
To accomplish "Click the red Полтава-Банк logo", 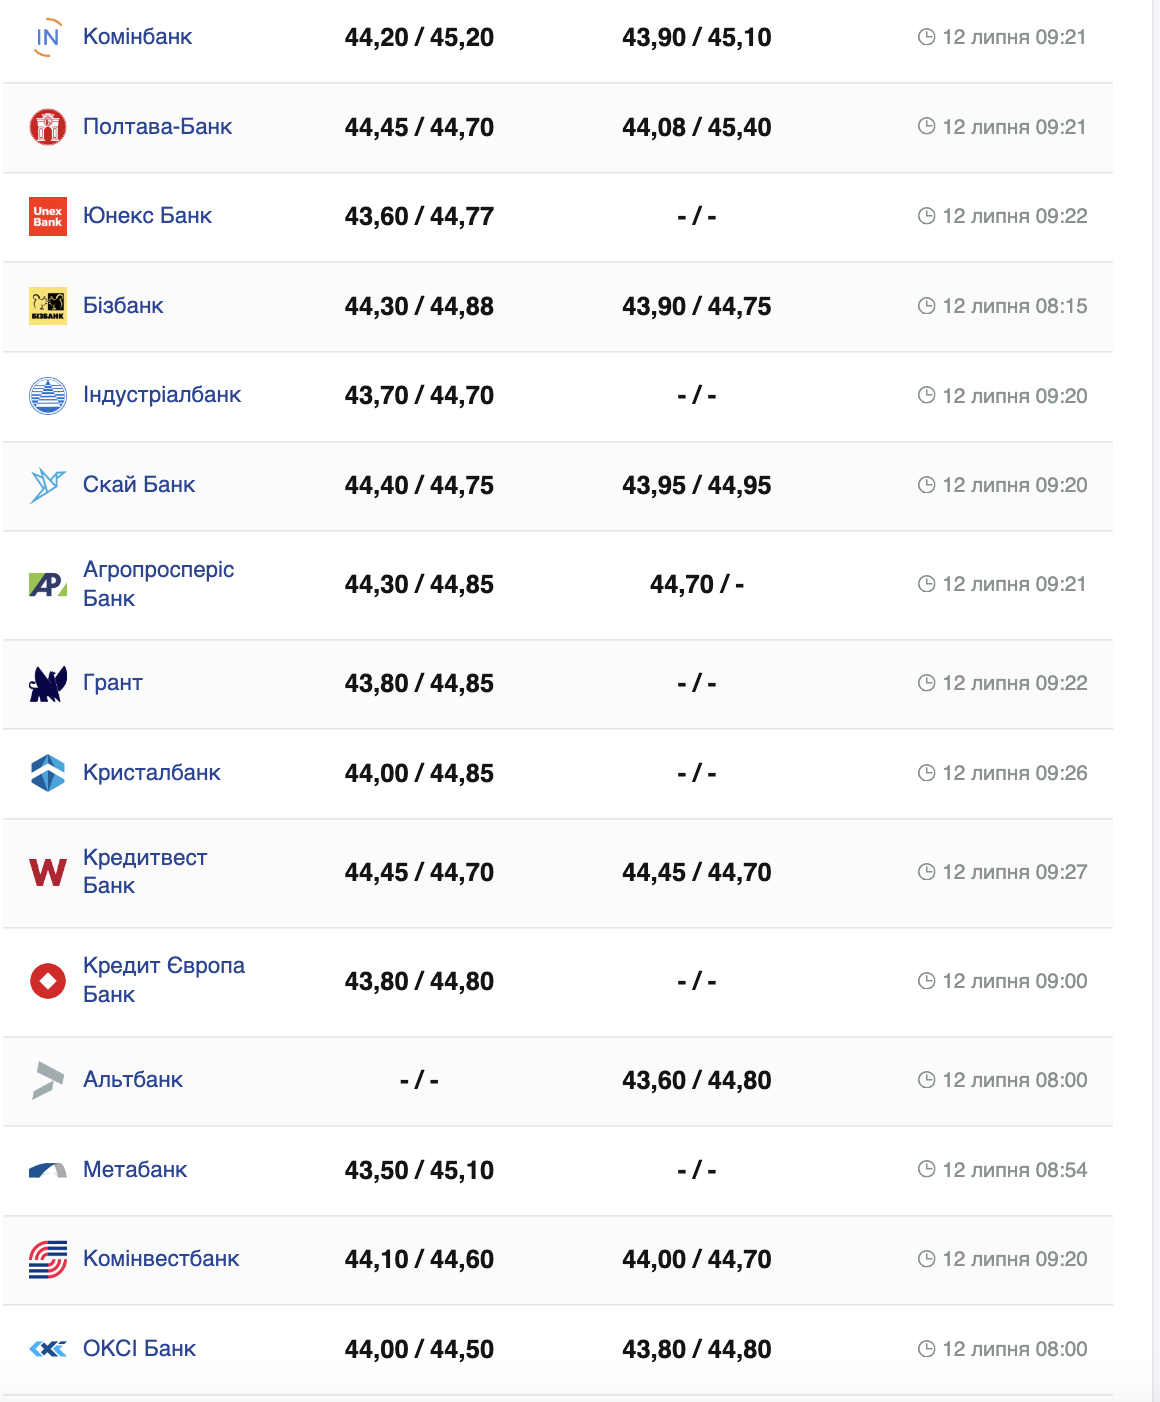I will tap(47, 127).
